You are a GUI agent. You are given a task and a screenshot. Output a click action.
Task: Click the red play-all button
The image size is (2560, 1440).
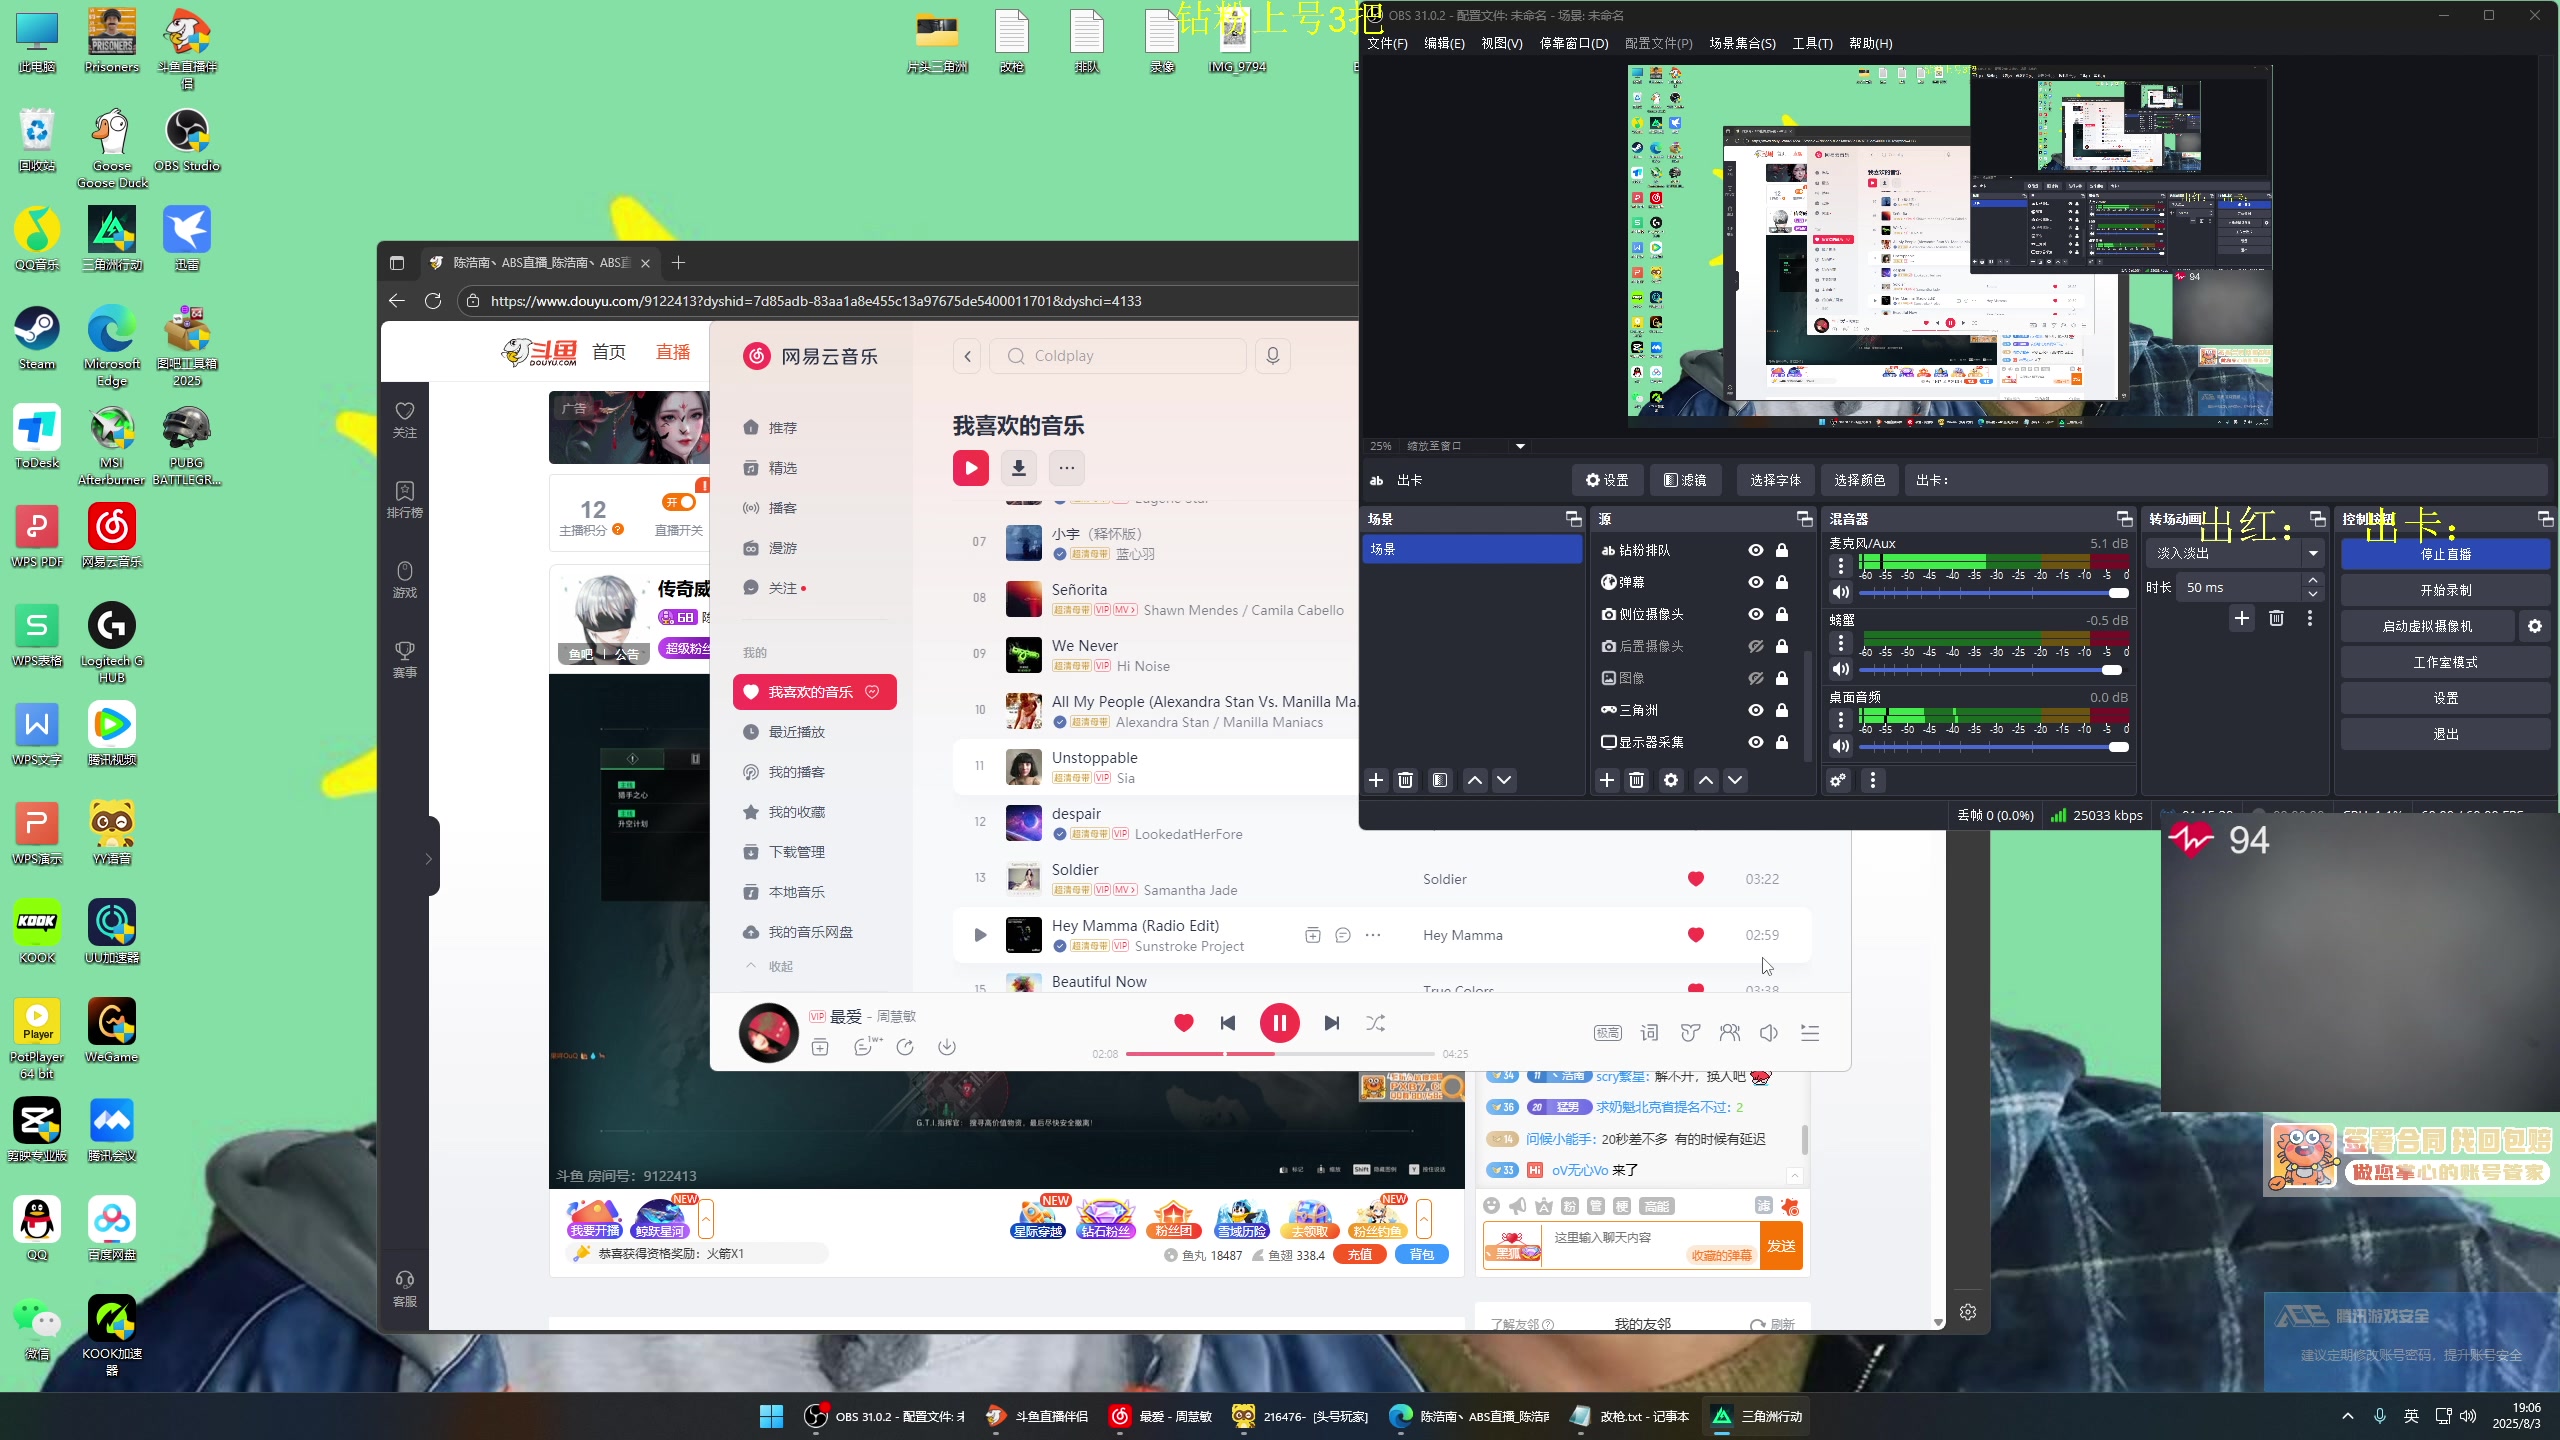[x=970, y=467]
